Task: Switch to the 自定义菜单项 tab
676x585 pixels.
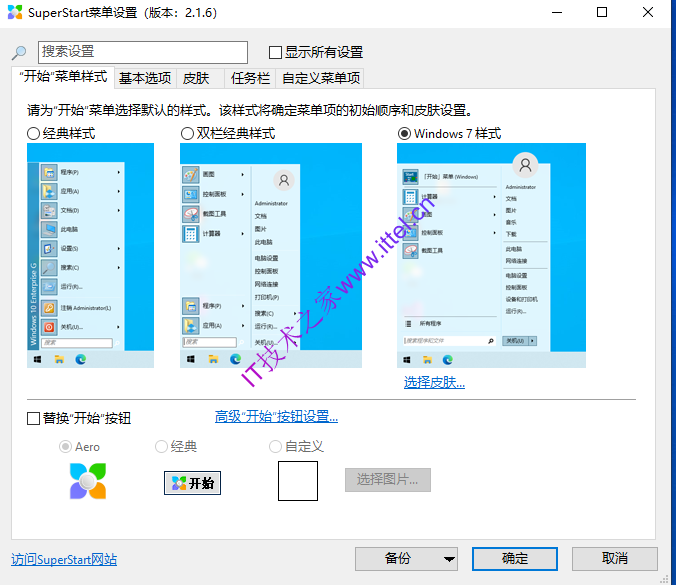Action: click(x=320, y=78)
